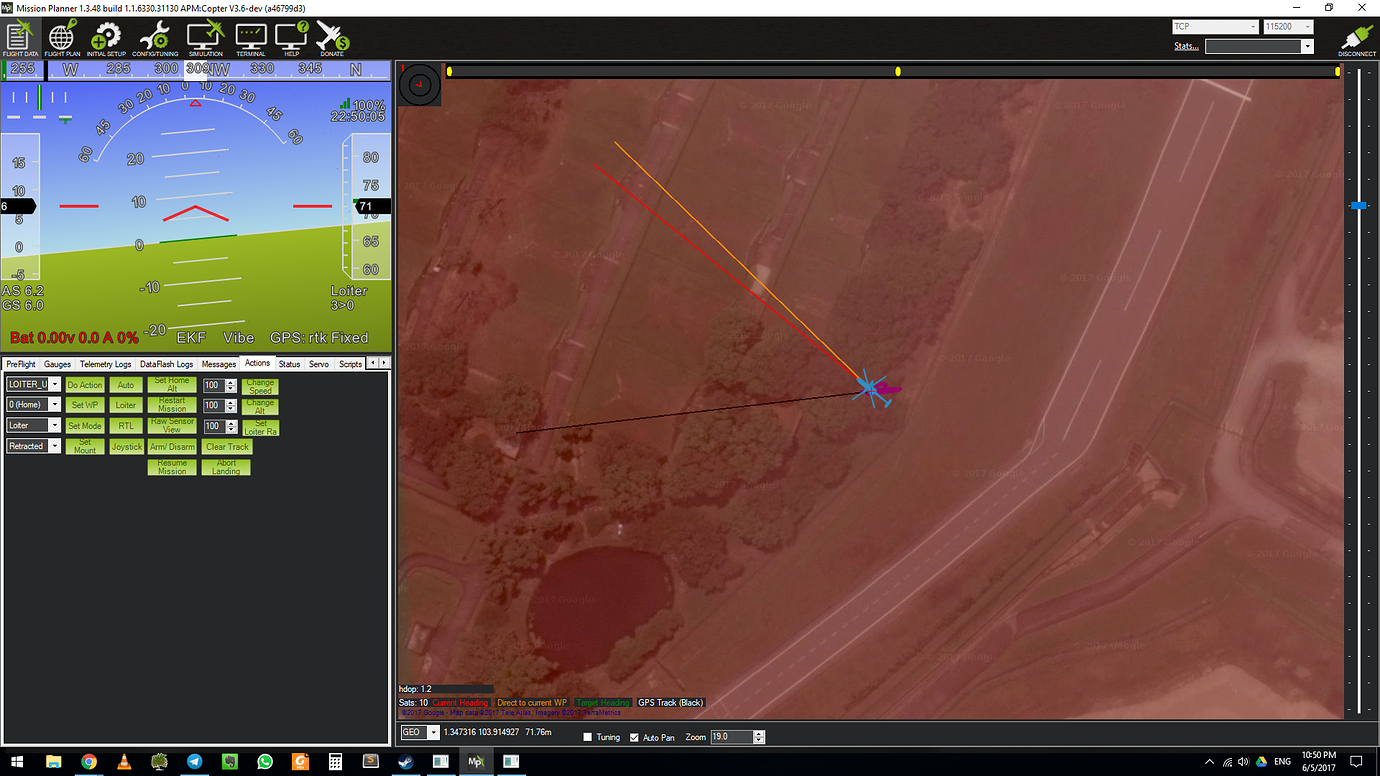Viewport: 1380px width, 776px height.
Task: Switch to the Messages tab
Action: point(218,363)
